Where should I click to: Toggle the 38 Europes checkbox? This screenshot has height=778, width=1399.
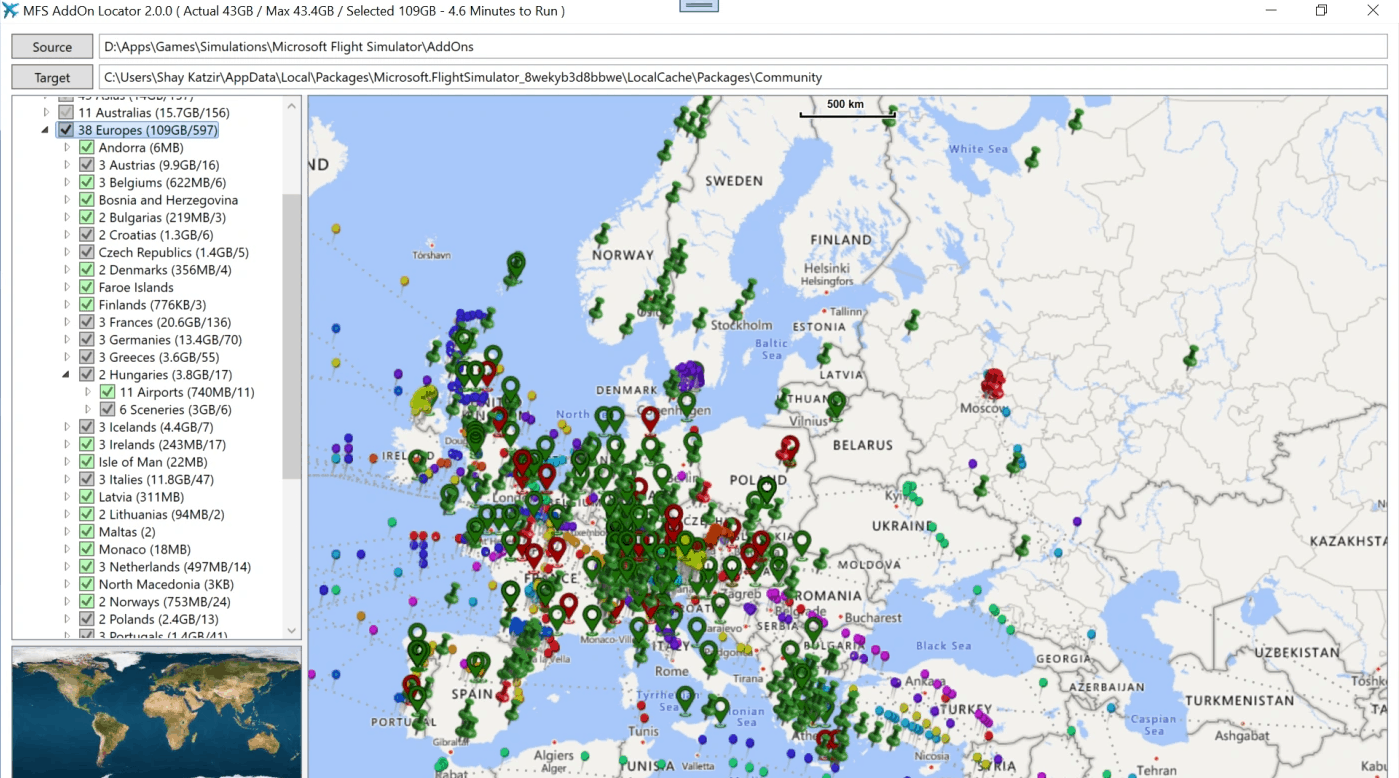(x=66, y=131)
